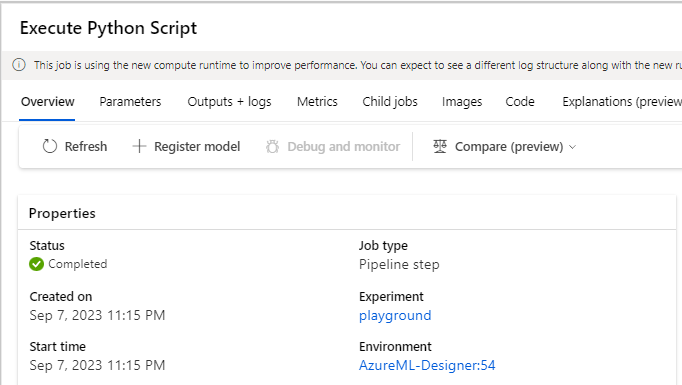682x385 pixels.
Task: Click the Created on date value
Action: point(97,315)
